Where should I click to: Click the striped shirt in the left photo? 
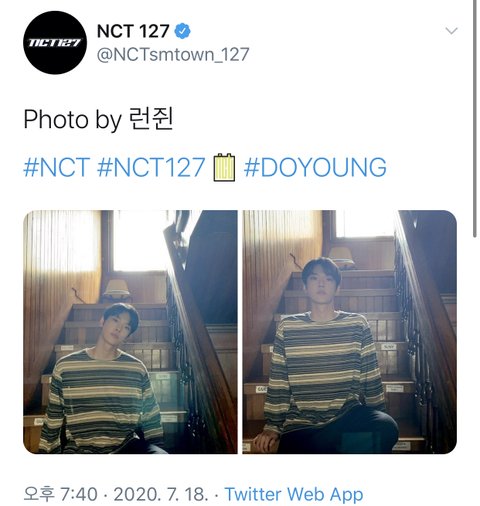coord(100,400)
